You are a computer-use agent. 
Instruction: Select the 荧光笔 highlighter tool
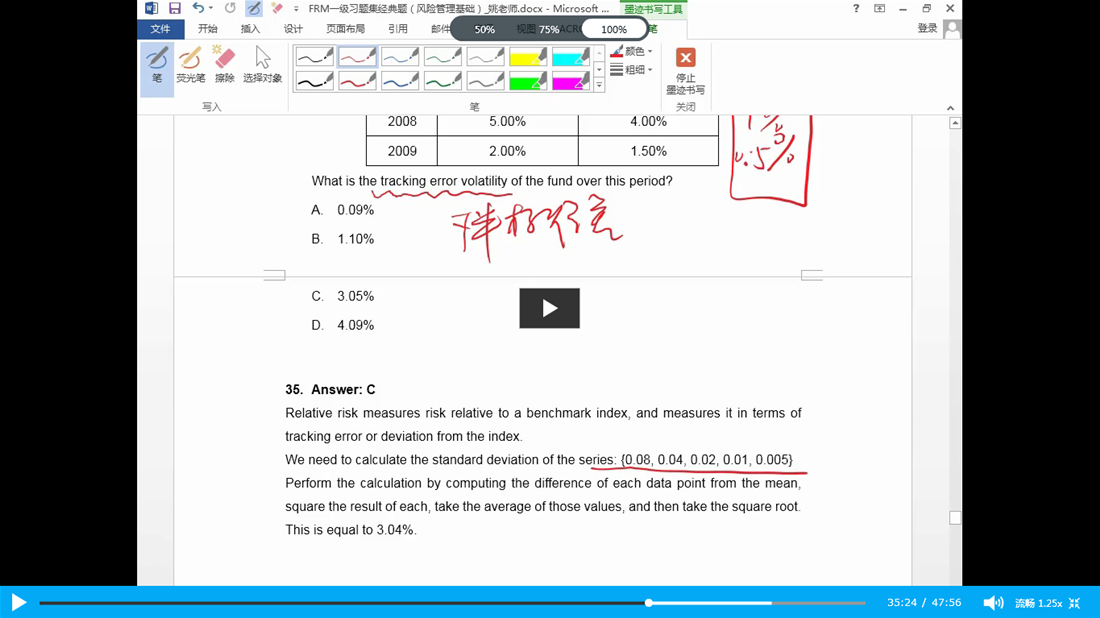pos(191,65)
